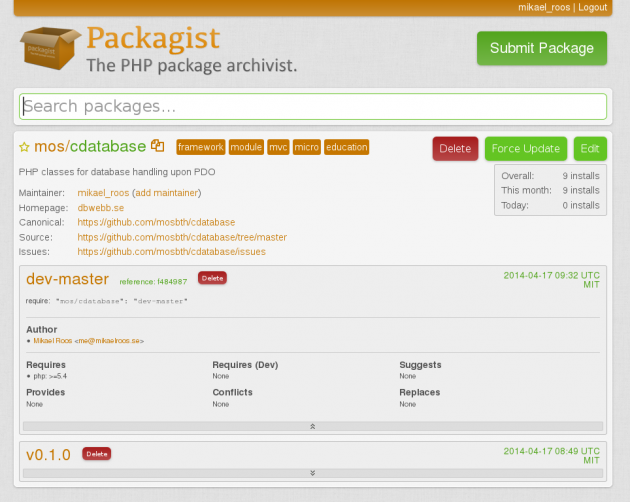Click the 2014-04-17 09:32 UTC timestamp
Screen dimensions: 630x502
[551, 275]
